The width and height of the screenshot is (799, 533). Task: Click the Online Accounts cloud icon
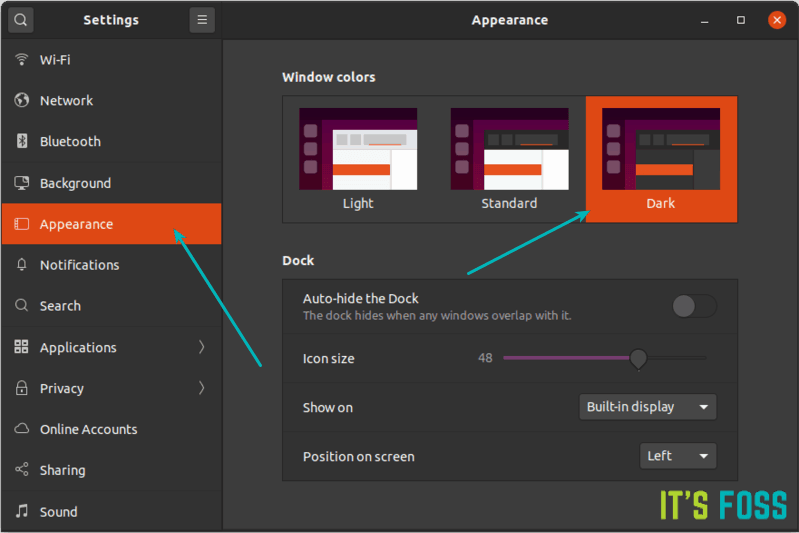[x=21, y=429]
